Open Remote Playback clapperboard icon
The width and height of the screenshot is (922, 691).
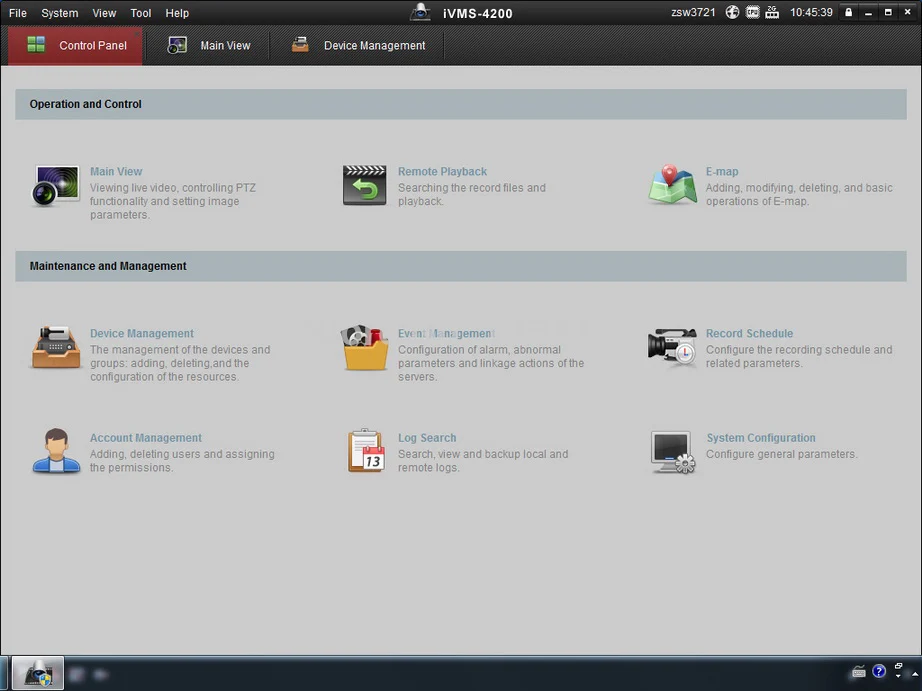[x=365, y=185]
